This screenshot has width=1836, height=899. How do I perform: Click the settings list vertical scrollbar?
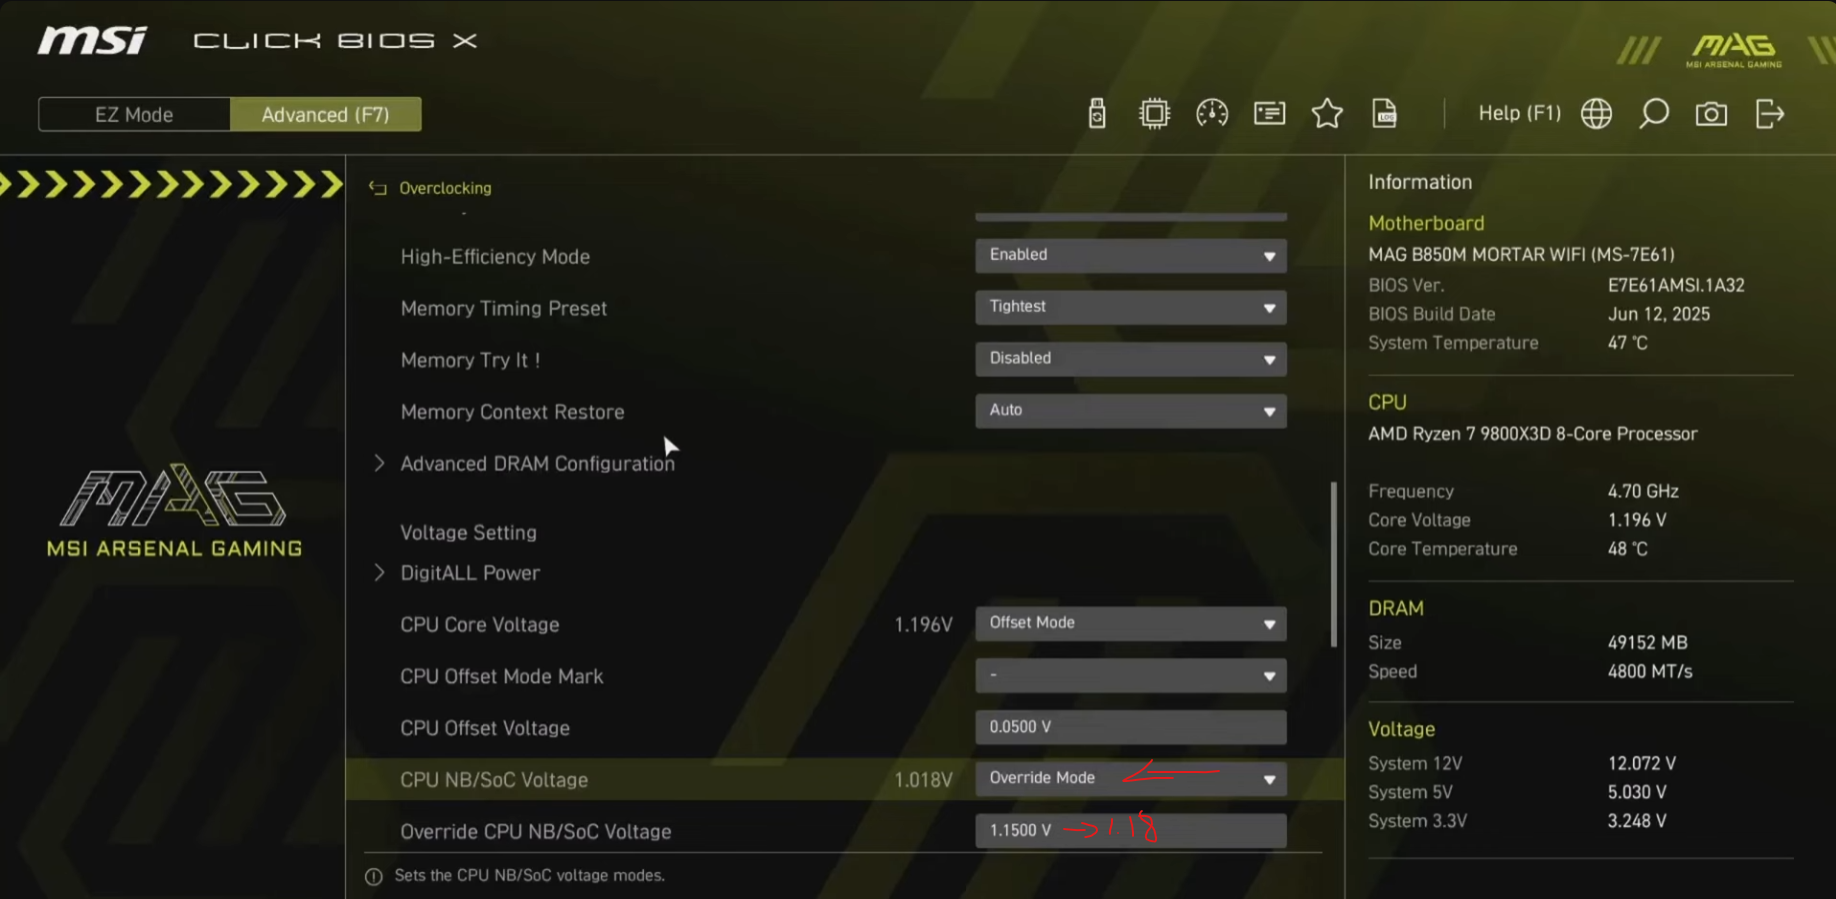click(1333, 565)
